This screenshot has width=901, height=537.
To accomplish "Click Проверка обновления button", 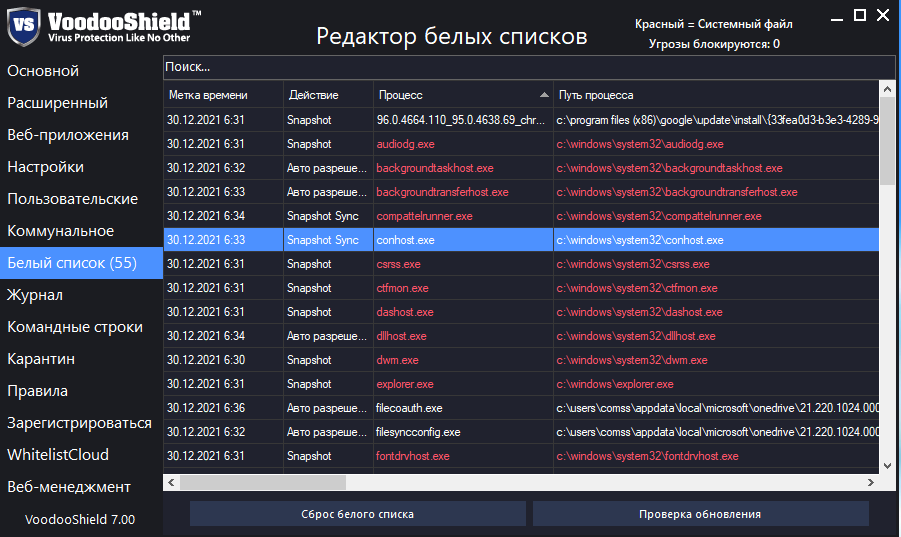I will 700,514.
